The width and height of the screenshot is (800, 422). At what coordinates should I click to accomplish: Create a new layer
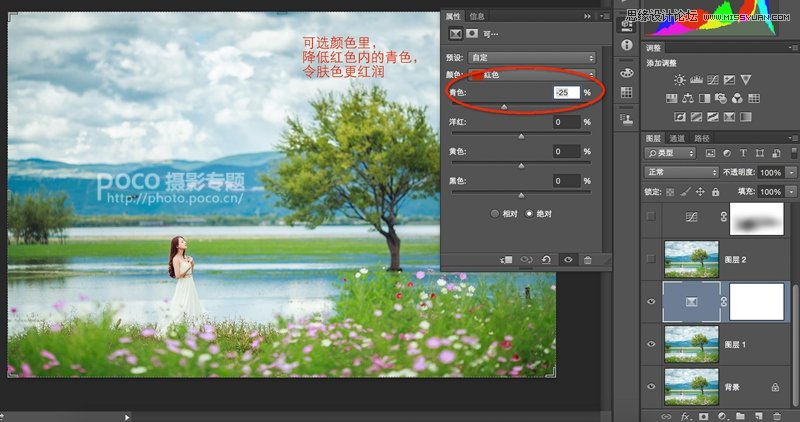coord(759,417)
